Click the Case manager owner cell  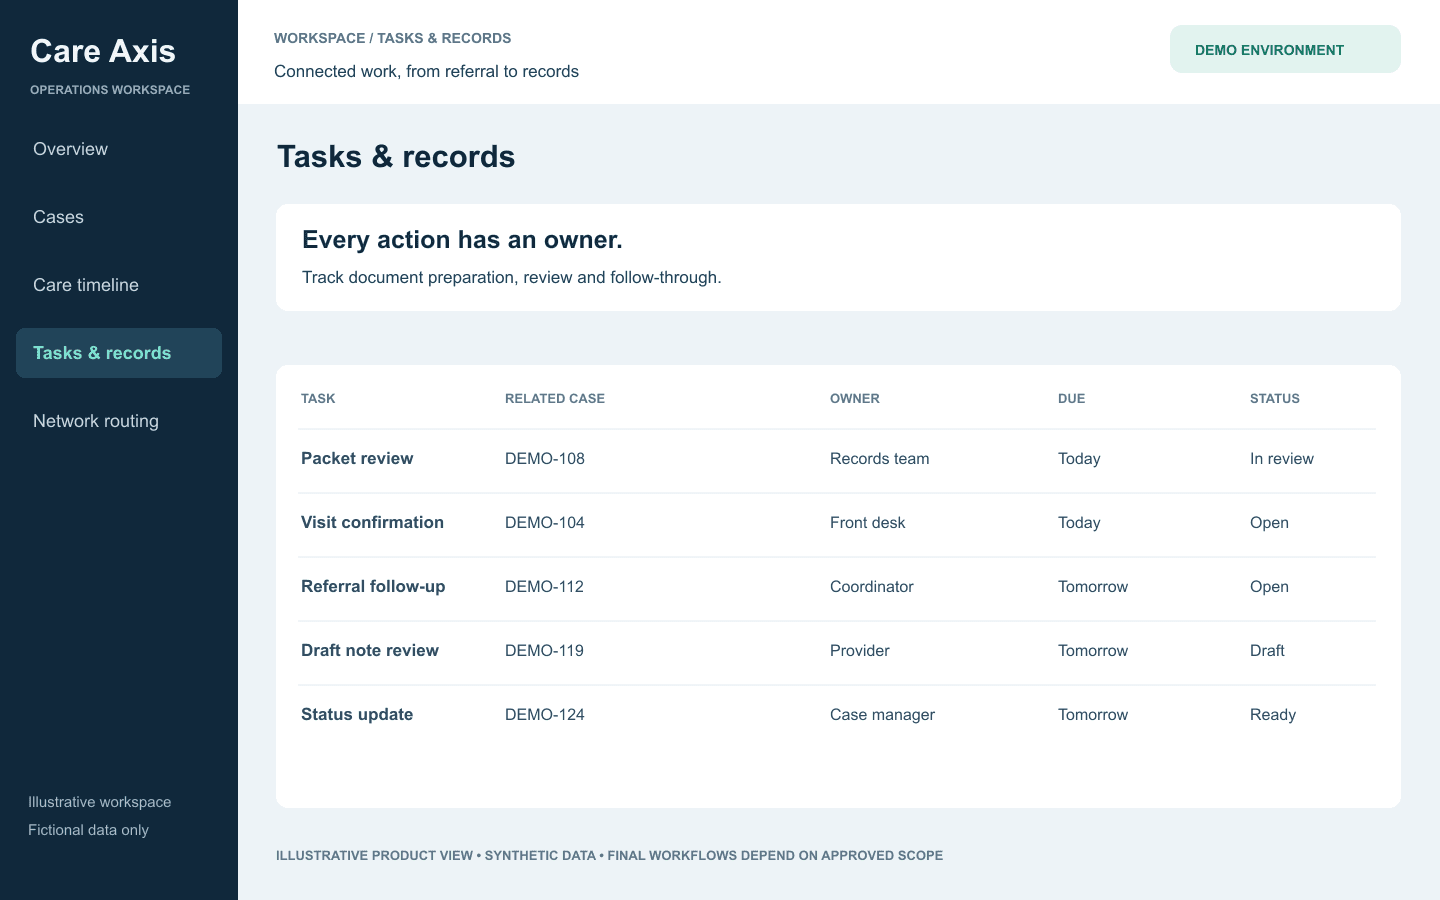point(882,714)
